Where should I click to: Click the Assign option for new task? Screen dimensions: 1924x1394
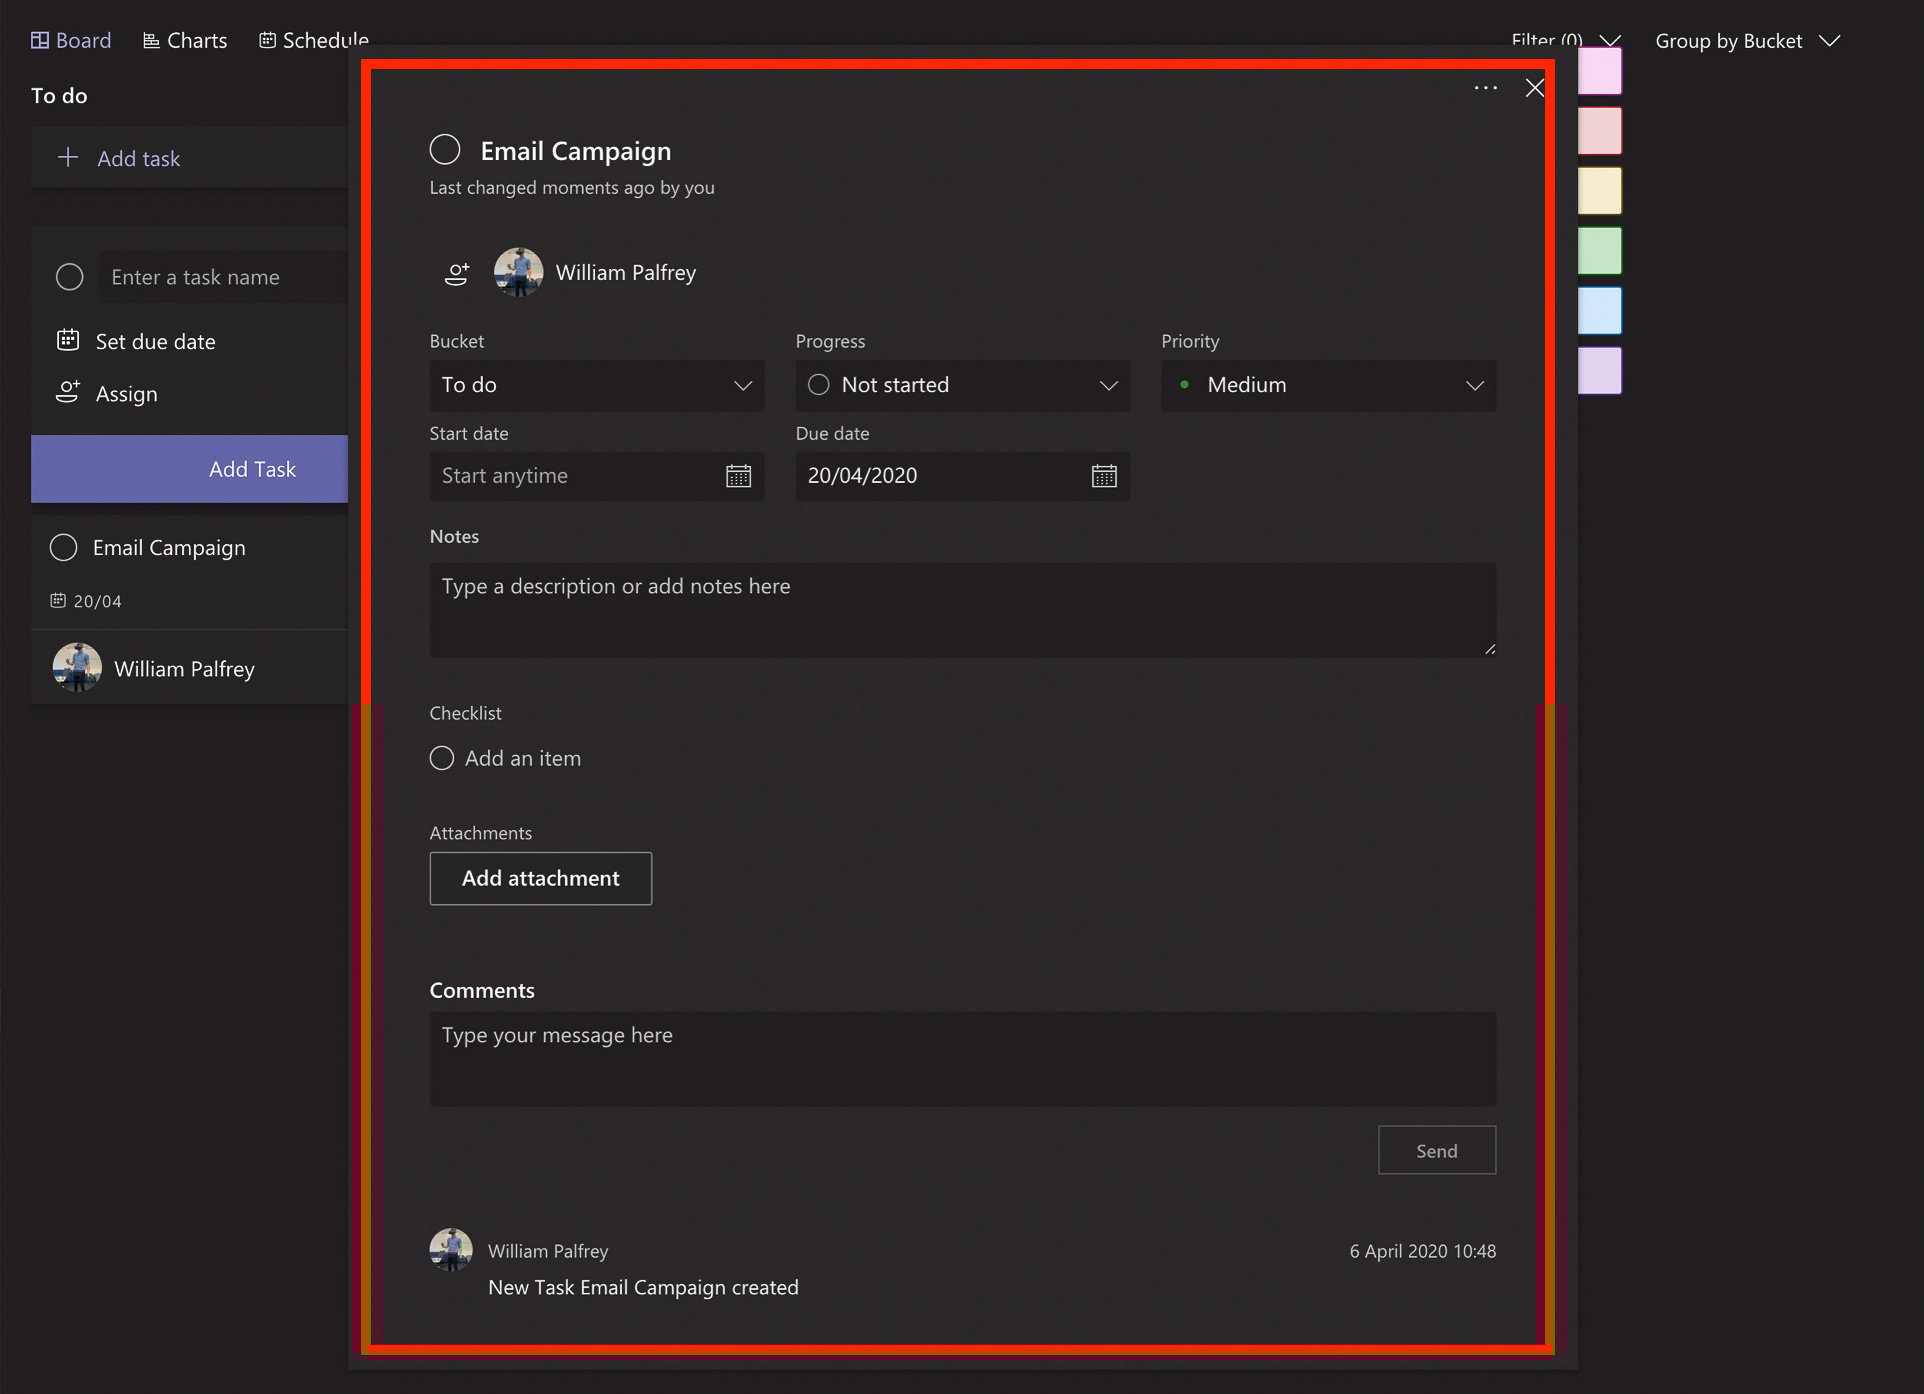pyautogui.click(x=127, y=394)
